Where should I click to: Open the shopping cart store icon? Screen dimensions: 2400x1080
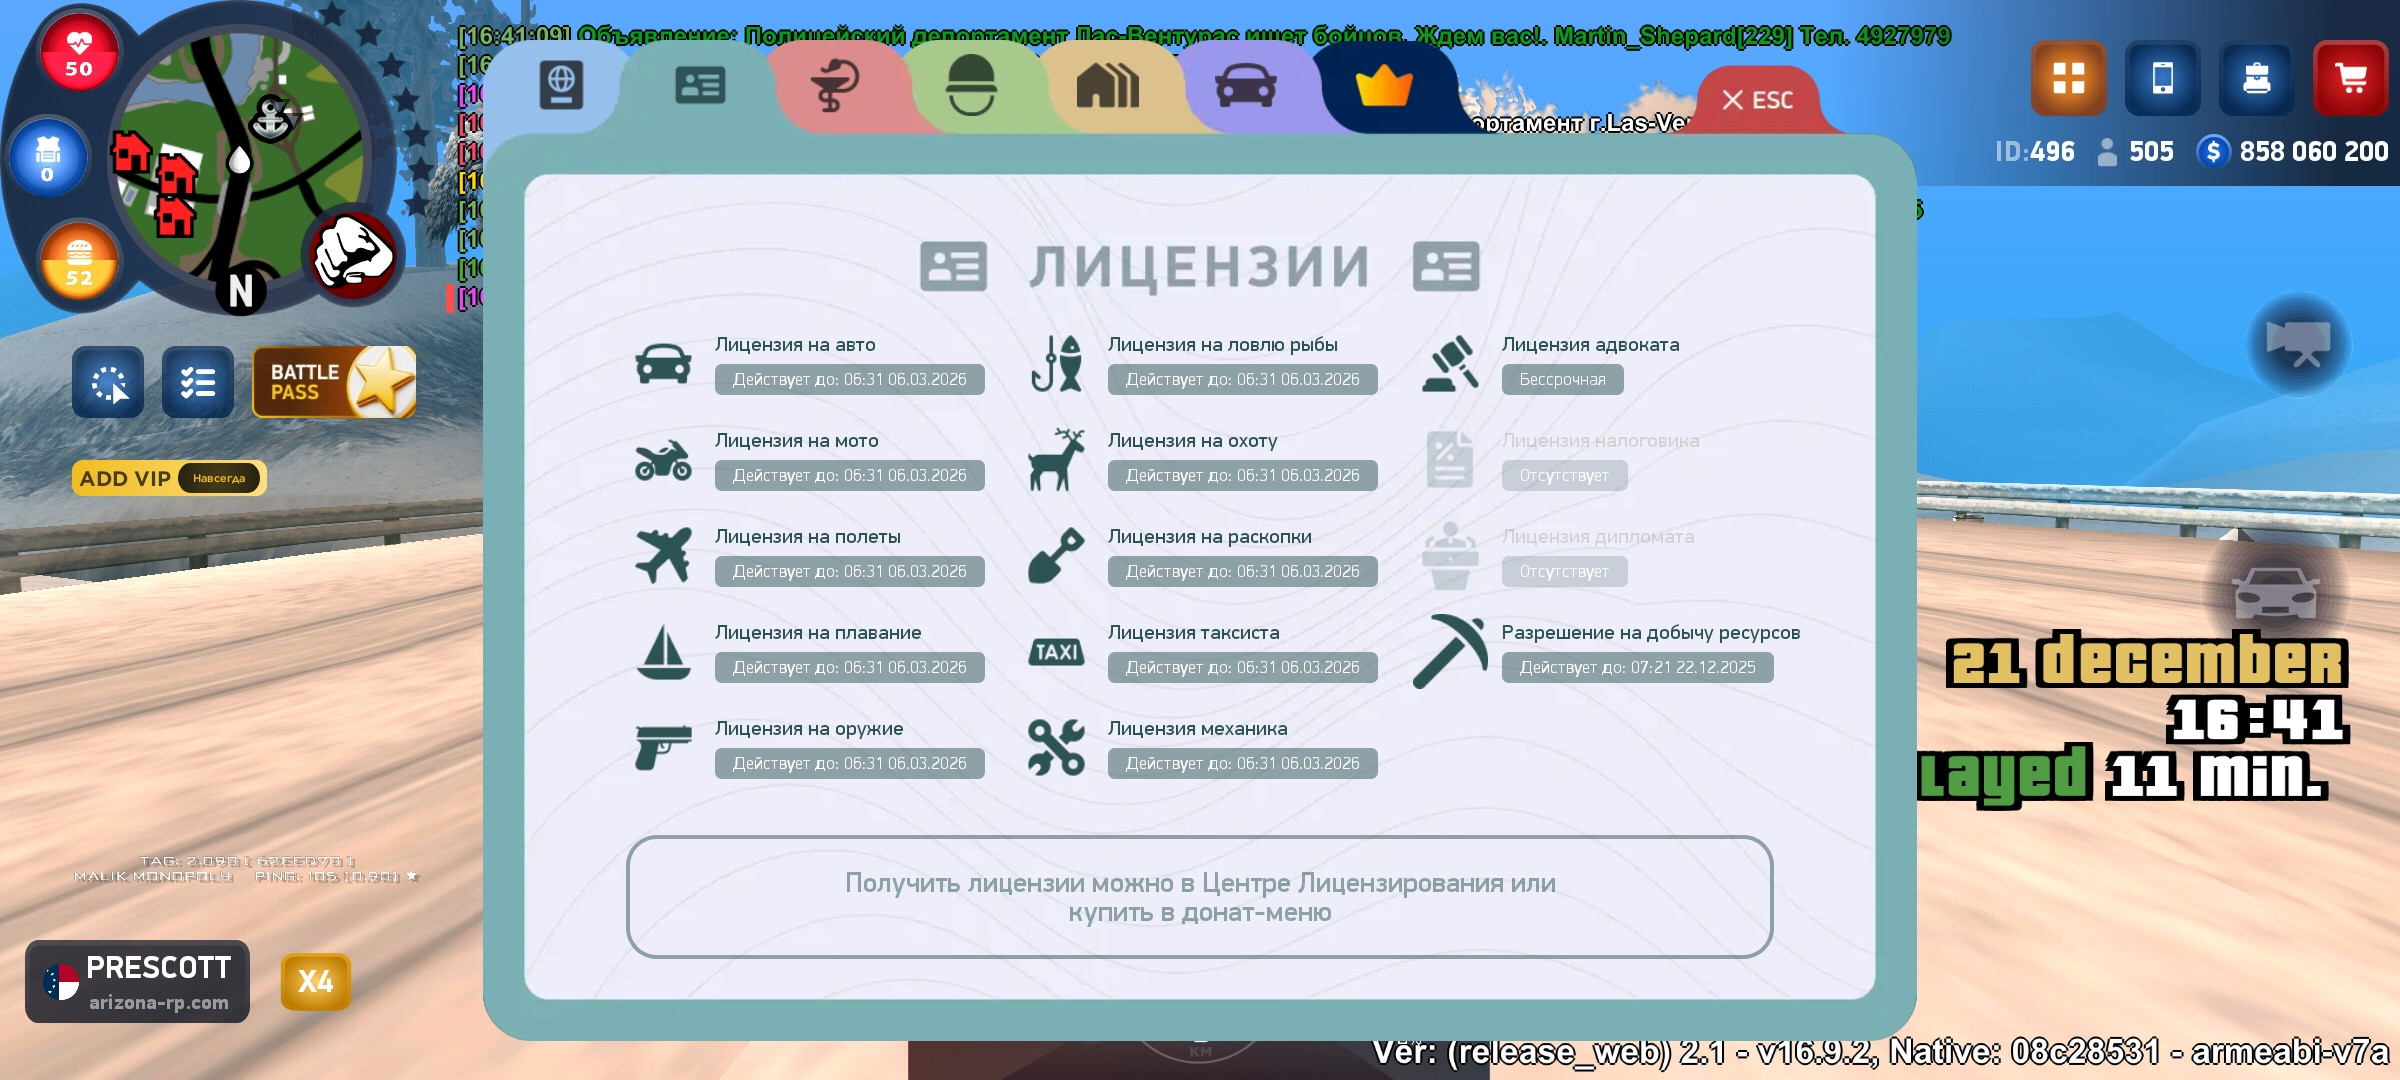pyautogui.click(x=2351, y=78)
